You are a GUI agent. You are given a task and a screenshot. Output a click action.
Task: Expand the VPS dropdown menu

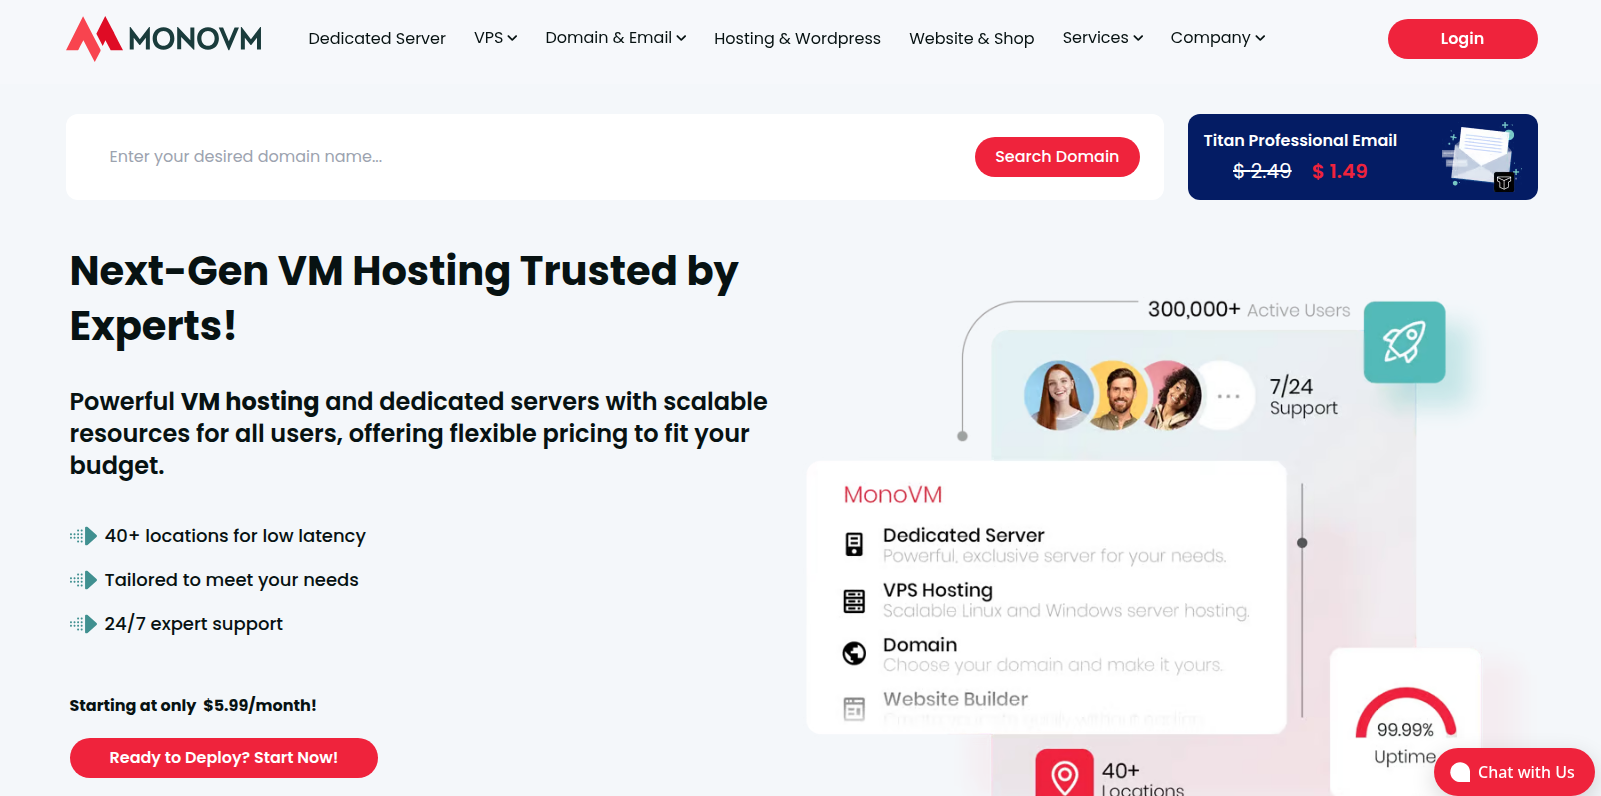pyautogui.click(x=495, y=38)
